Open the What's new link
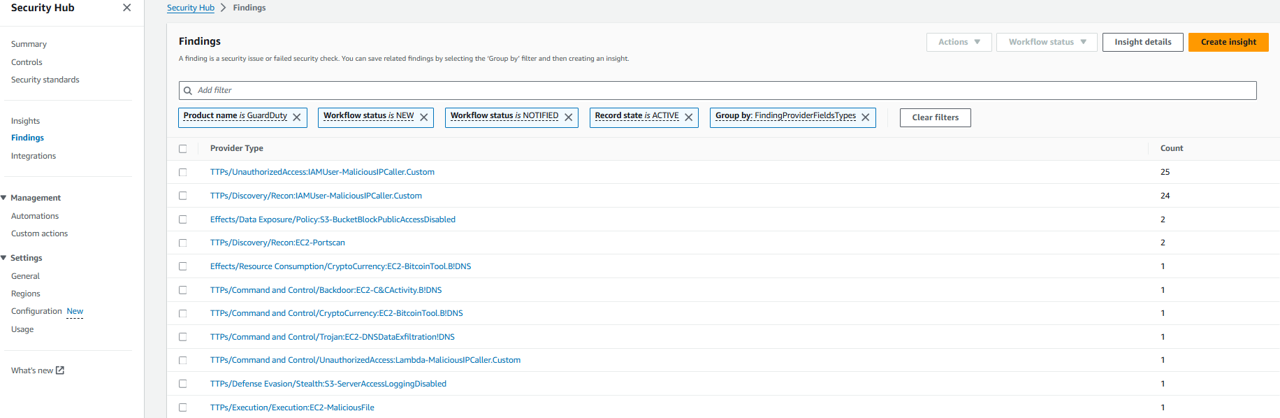The image size is (1280, 418). coord(32,371)
